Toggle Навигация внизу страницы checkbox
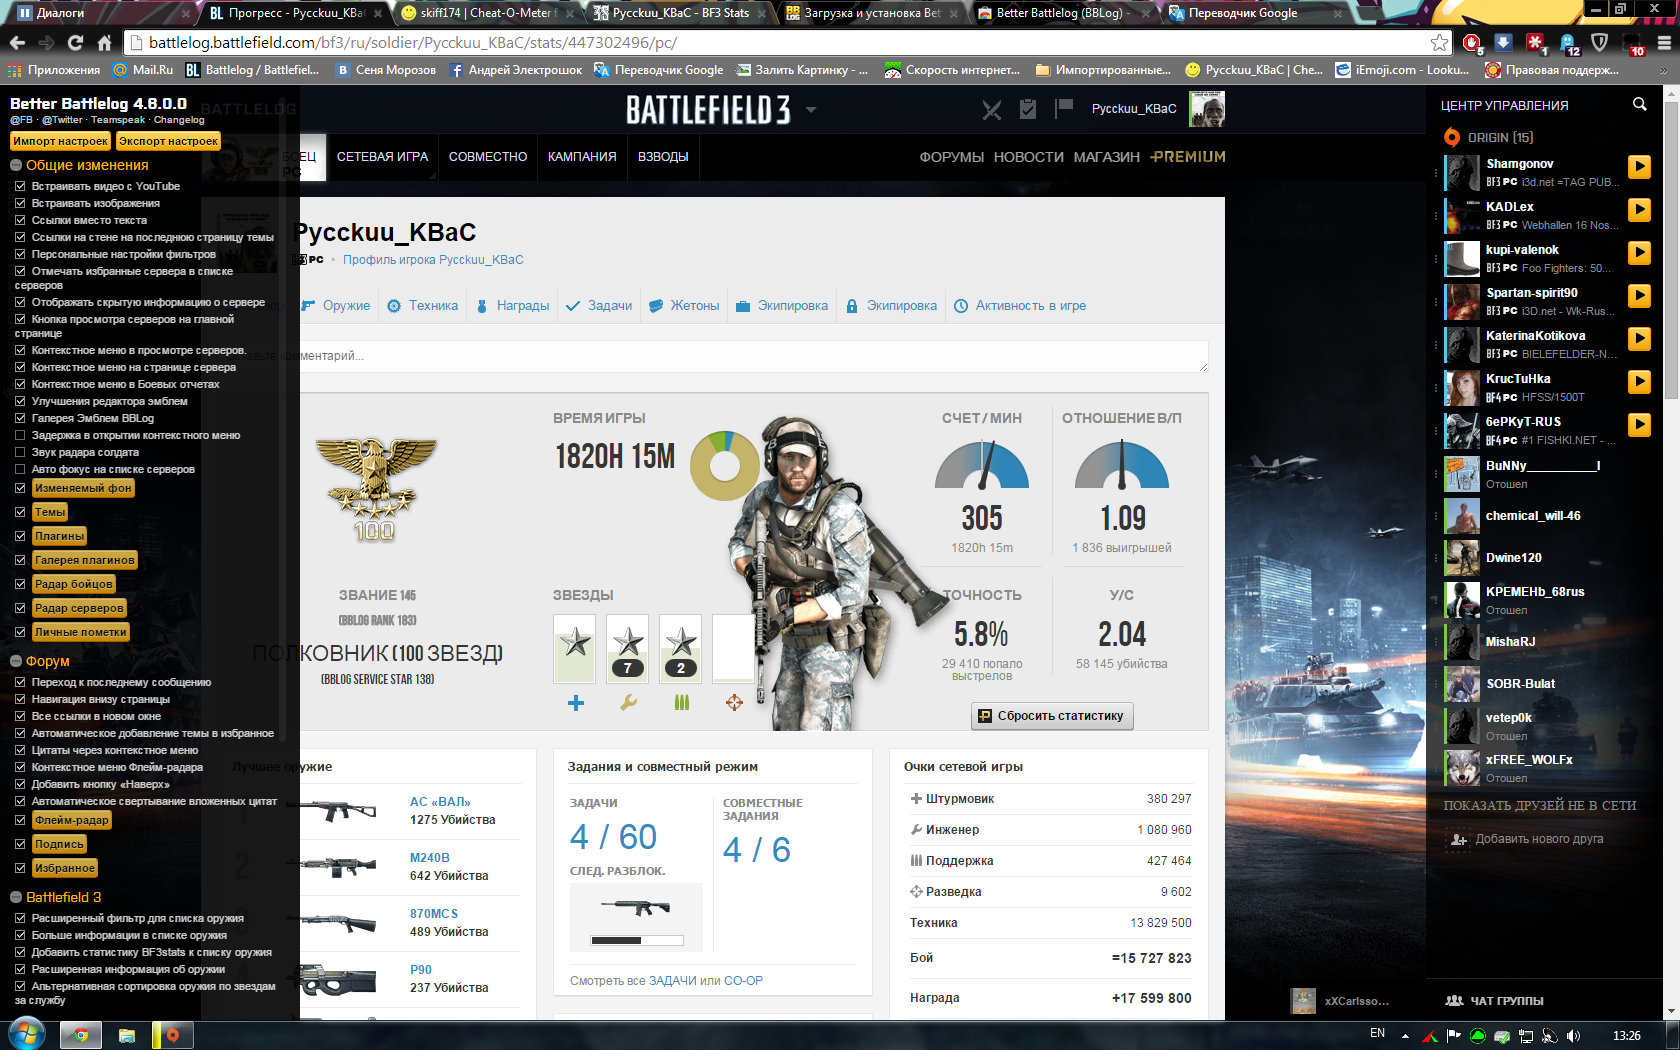Image resolution: width=1680 pixels, height=1050 pixels. tap(20, 699)
